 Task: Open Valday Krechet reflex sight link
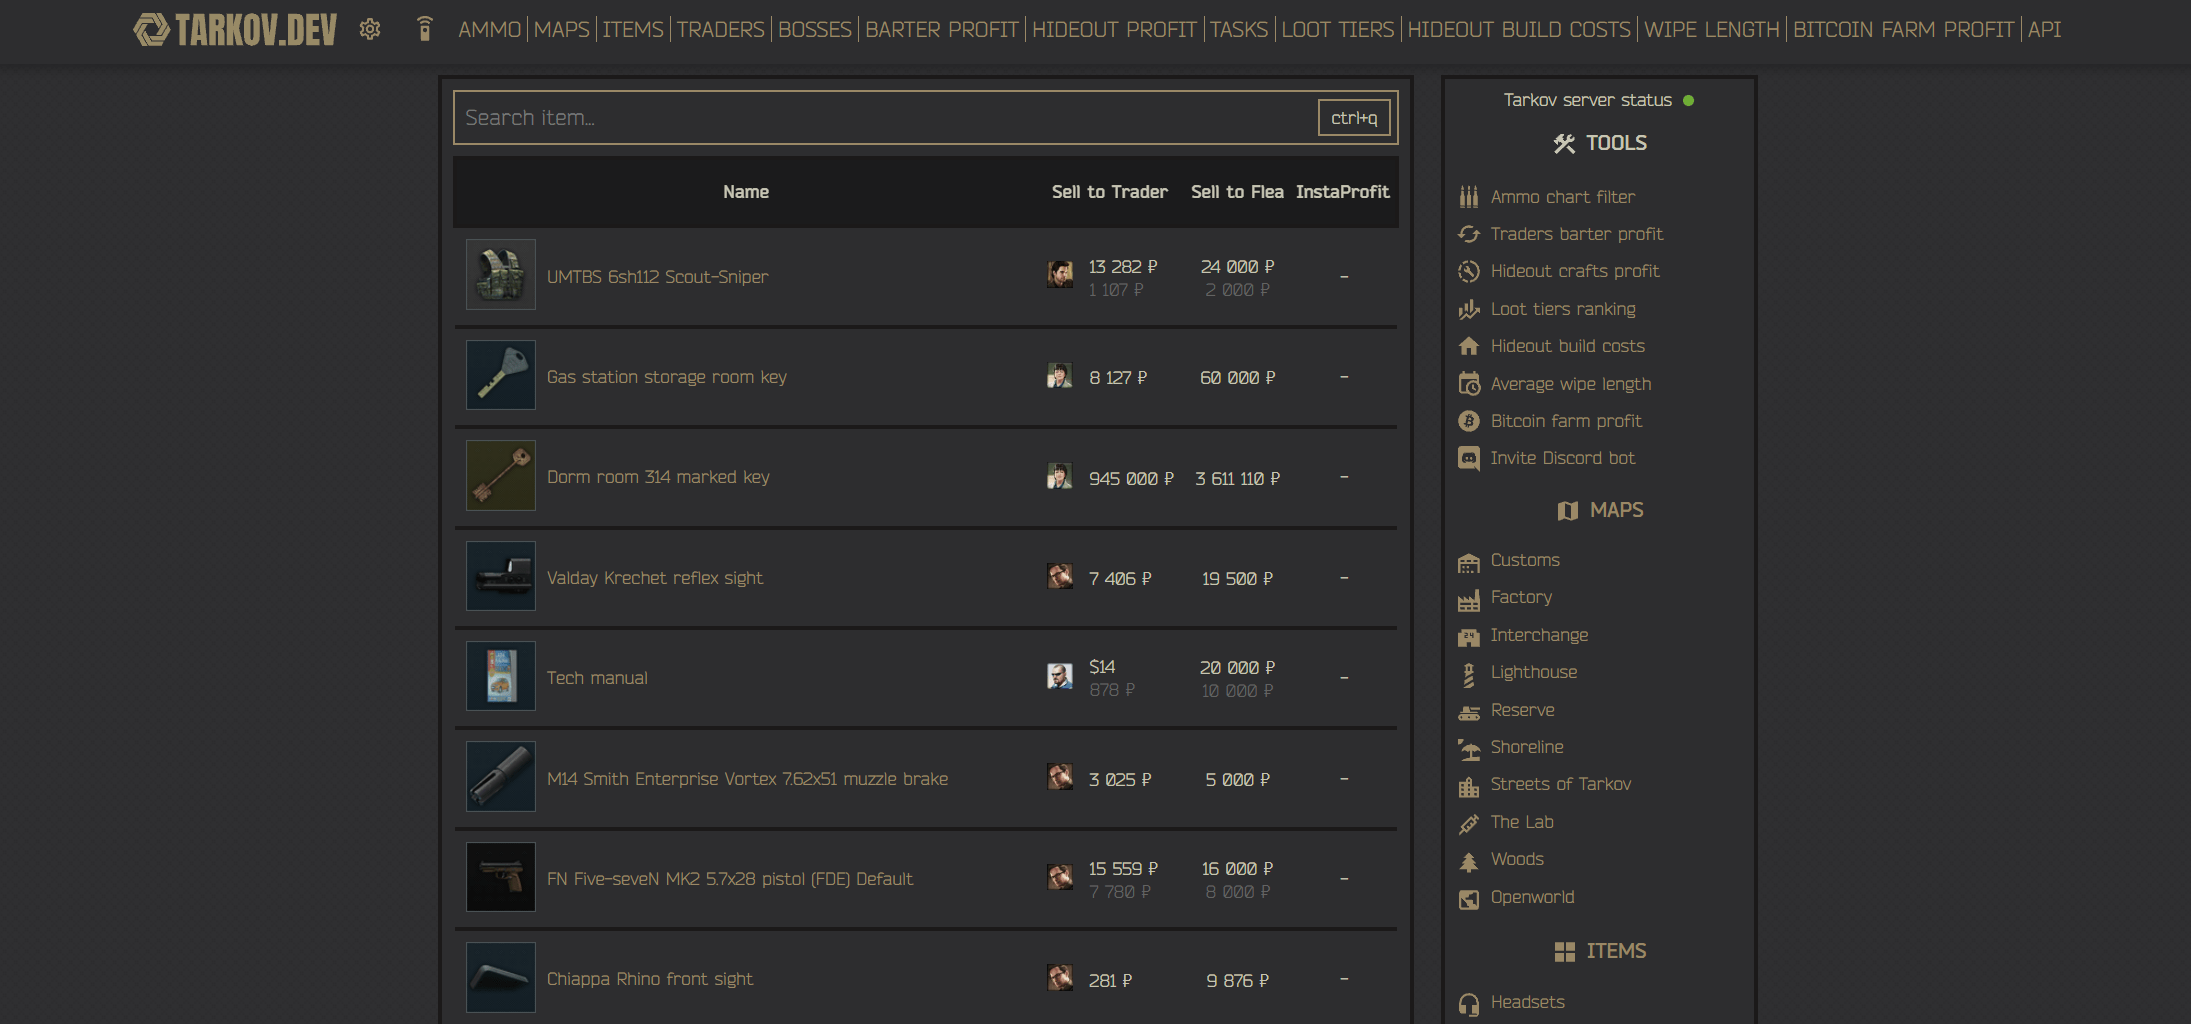point(655,578)
